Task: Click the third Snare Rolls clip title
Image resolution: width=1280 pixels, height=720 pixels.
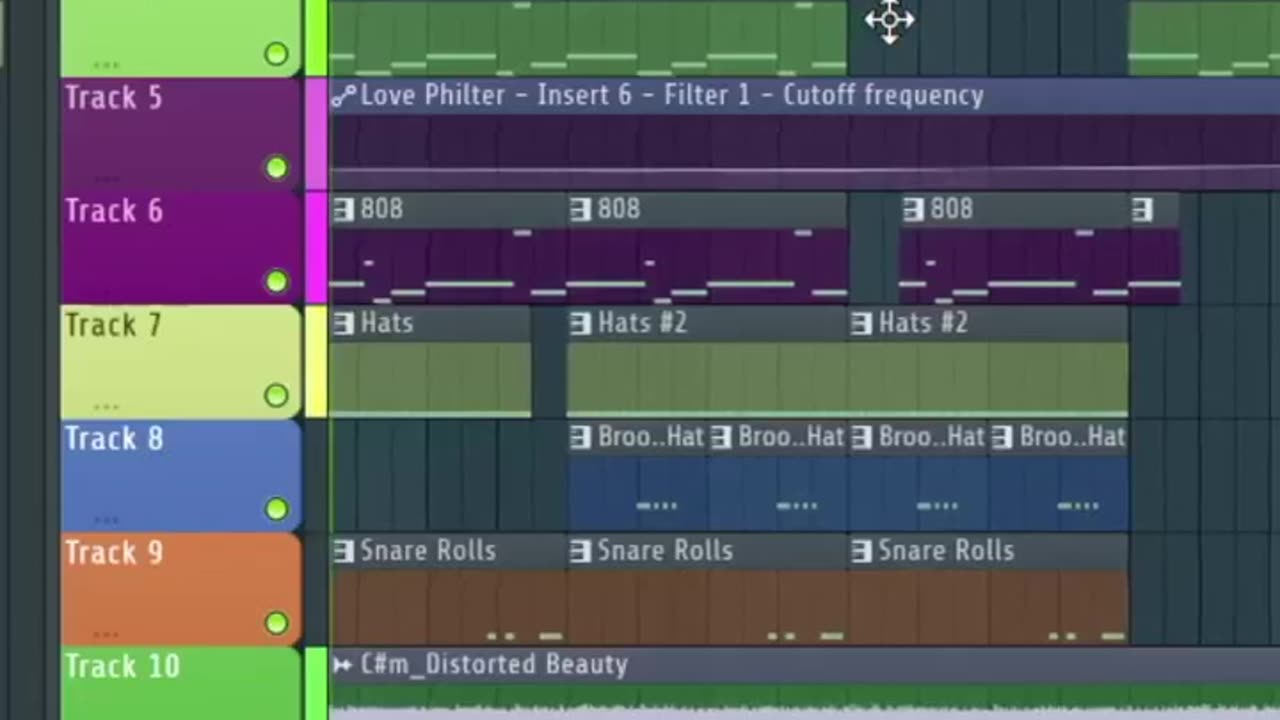Action: (x=946, y=551)
